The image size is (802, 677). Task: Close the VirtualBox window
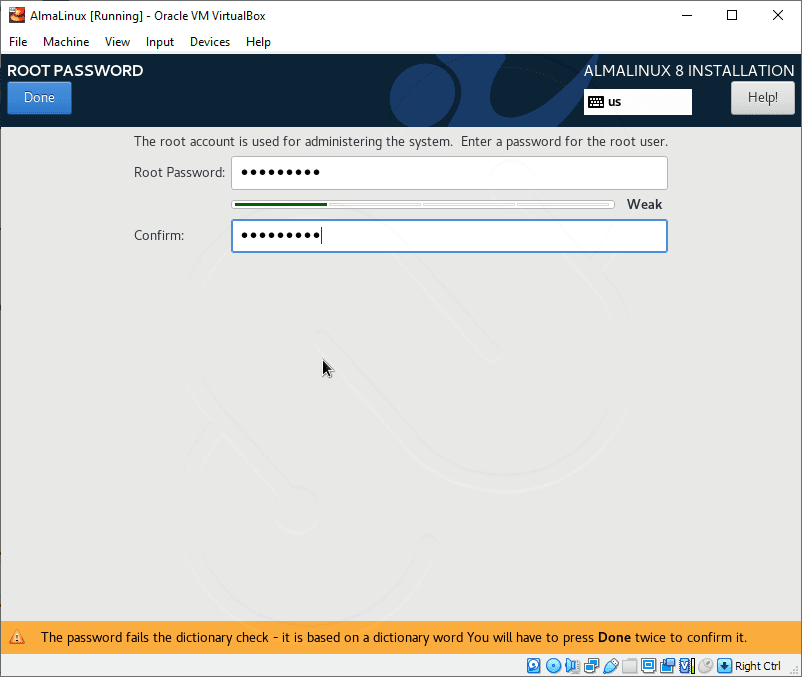pyautogui.click(x=777, y=15)
